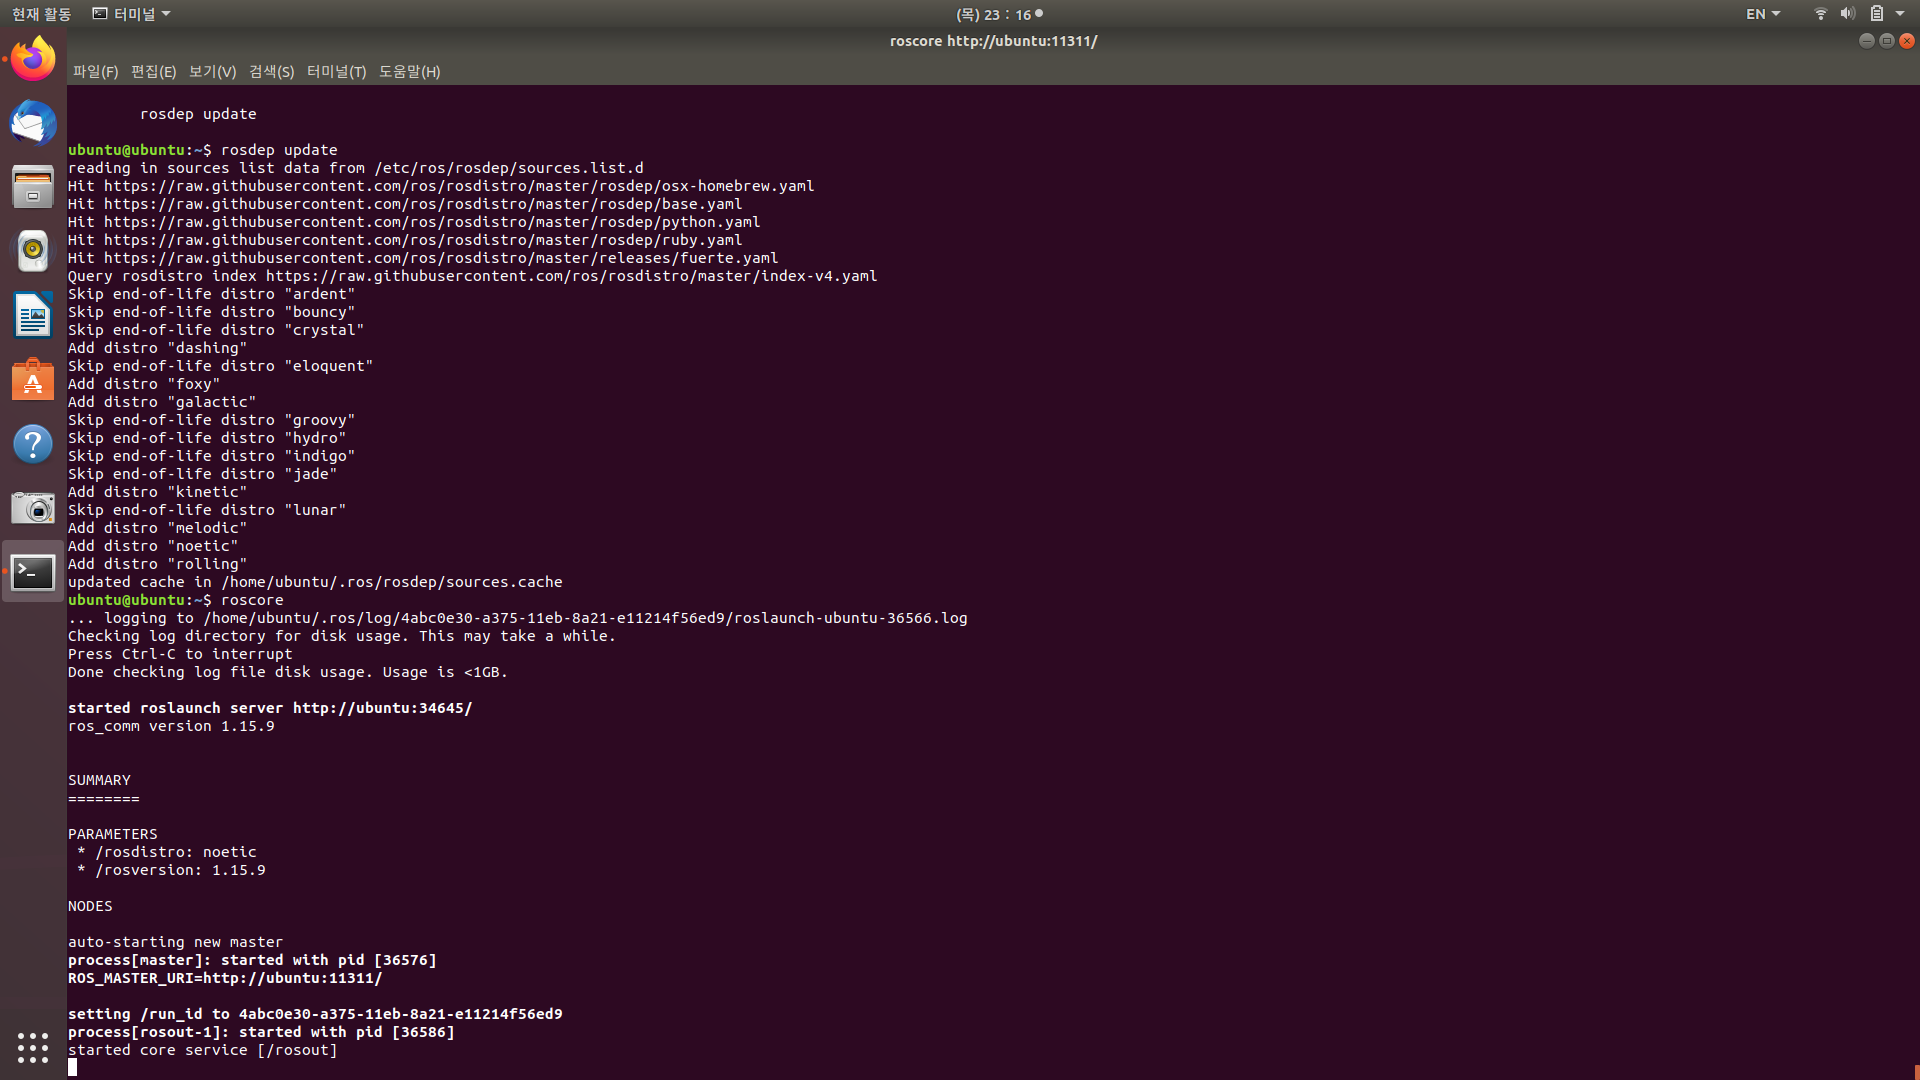Screen dimensions: 1920x1080
Task: Open the Wi-Fi network indicator
Action: [1820, 14]
